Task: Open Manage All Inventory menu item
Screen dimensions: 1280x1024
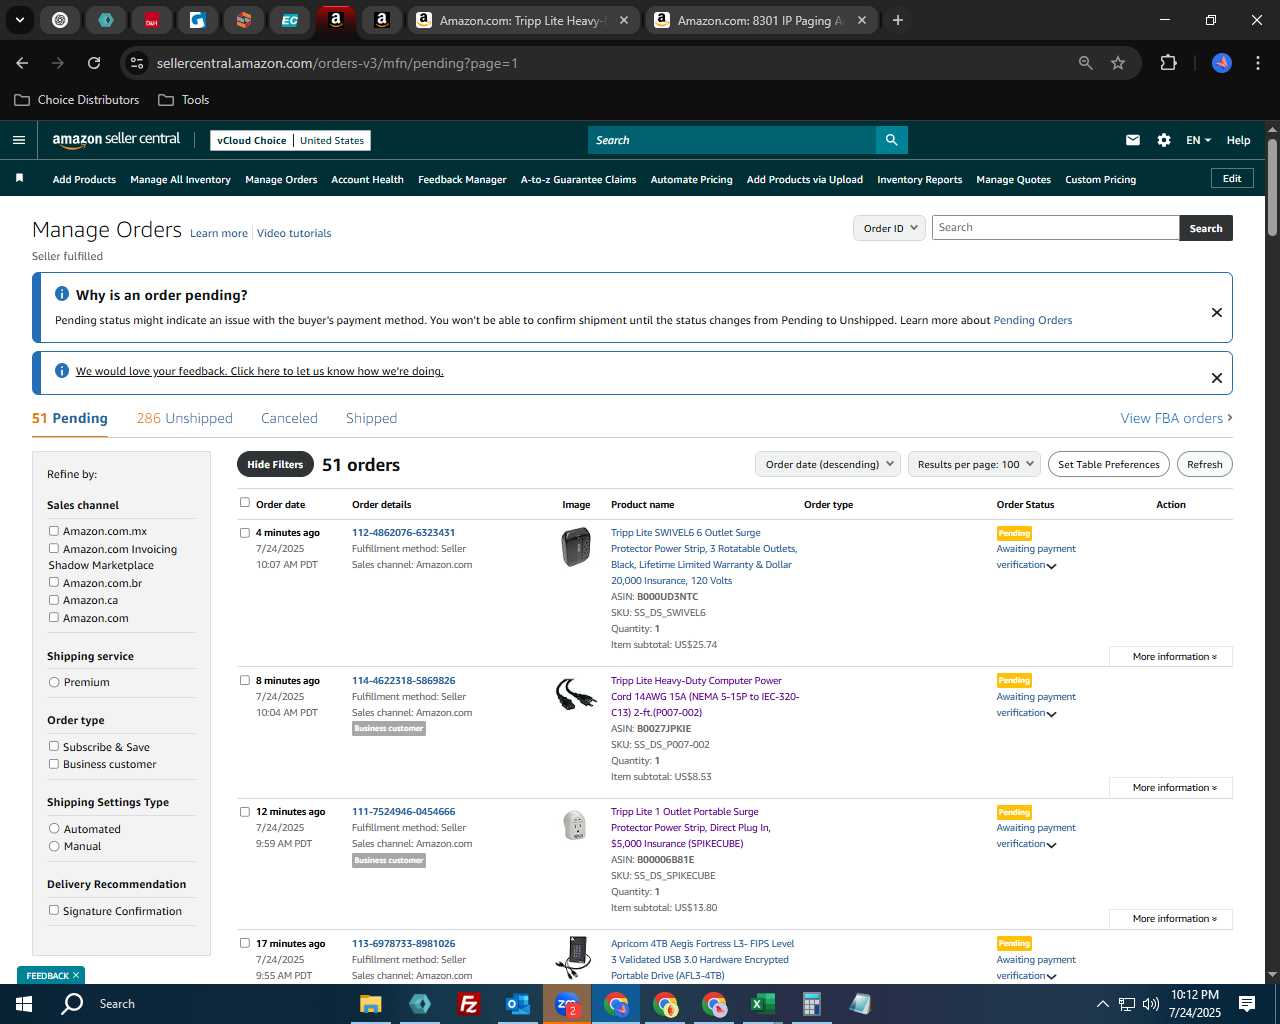Action: coord(180,180)
